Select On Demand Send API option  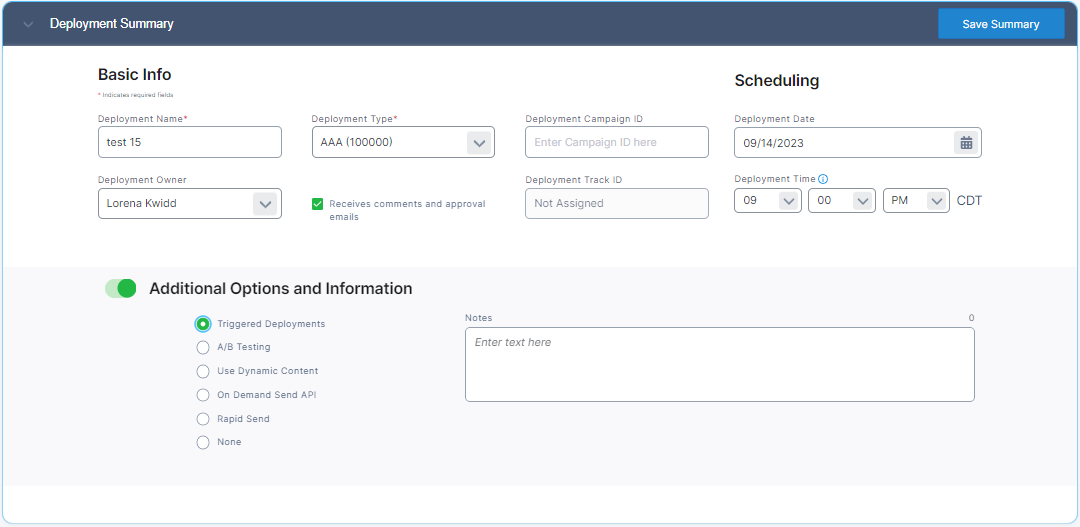click(203, 395)
